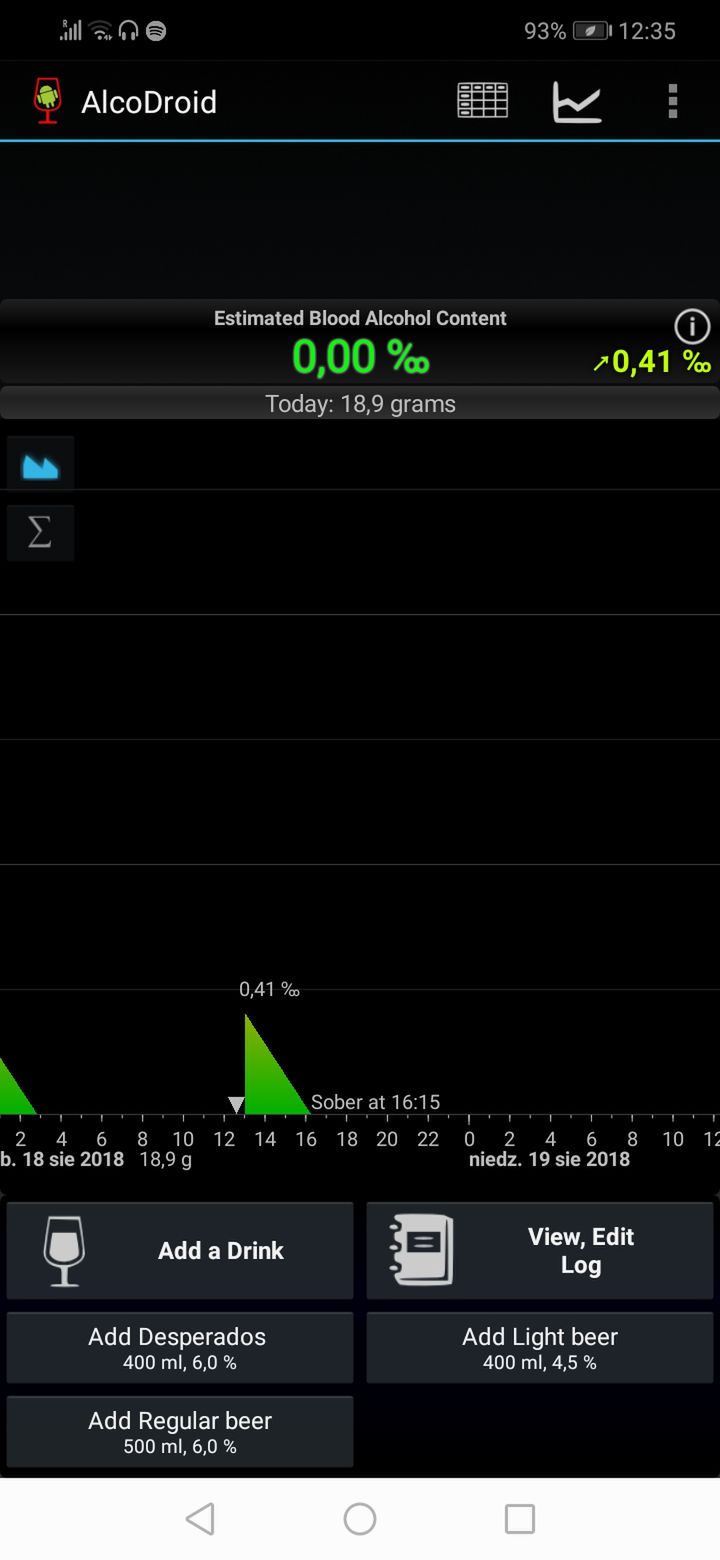Open View, Edit Log
720x1560 pixels.
[540, 1251]
